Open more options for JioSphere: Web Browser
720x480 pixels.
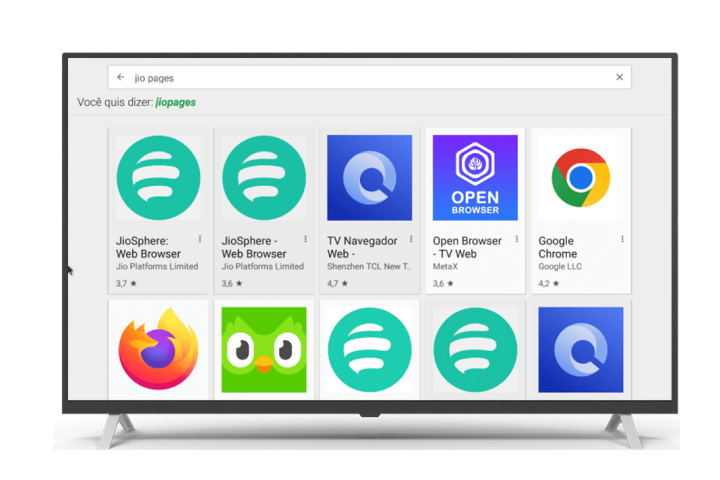[x=200, y=239]
